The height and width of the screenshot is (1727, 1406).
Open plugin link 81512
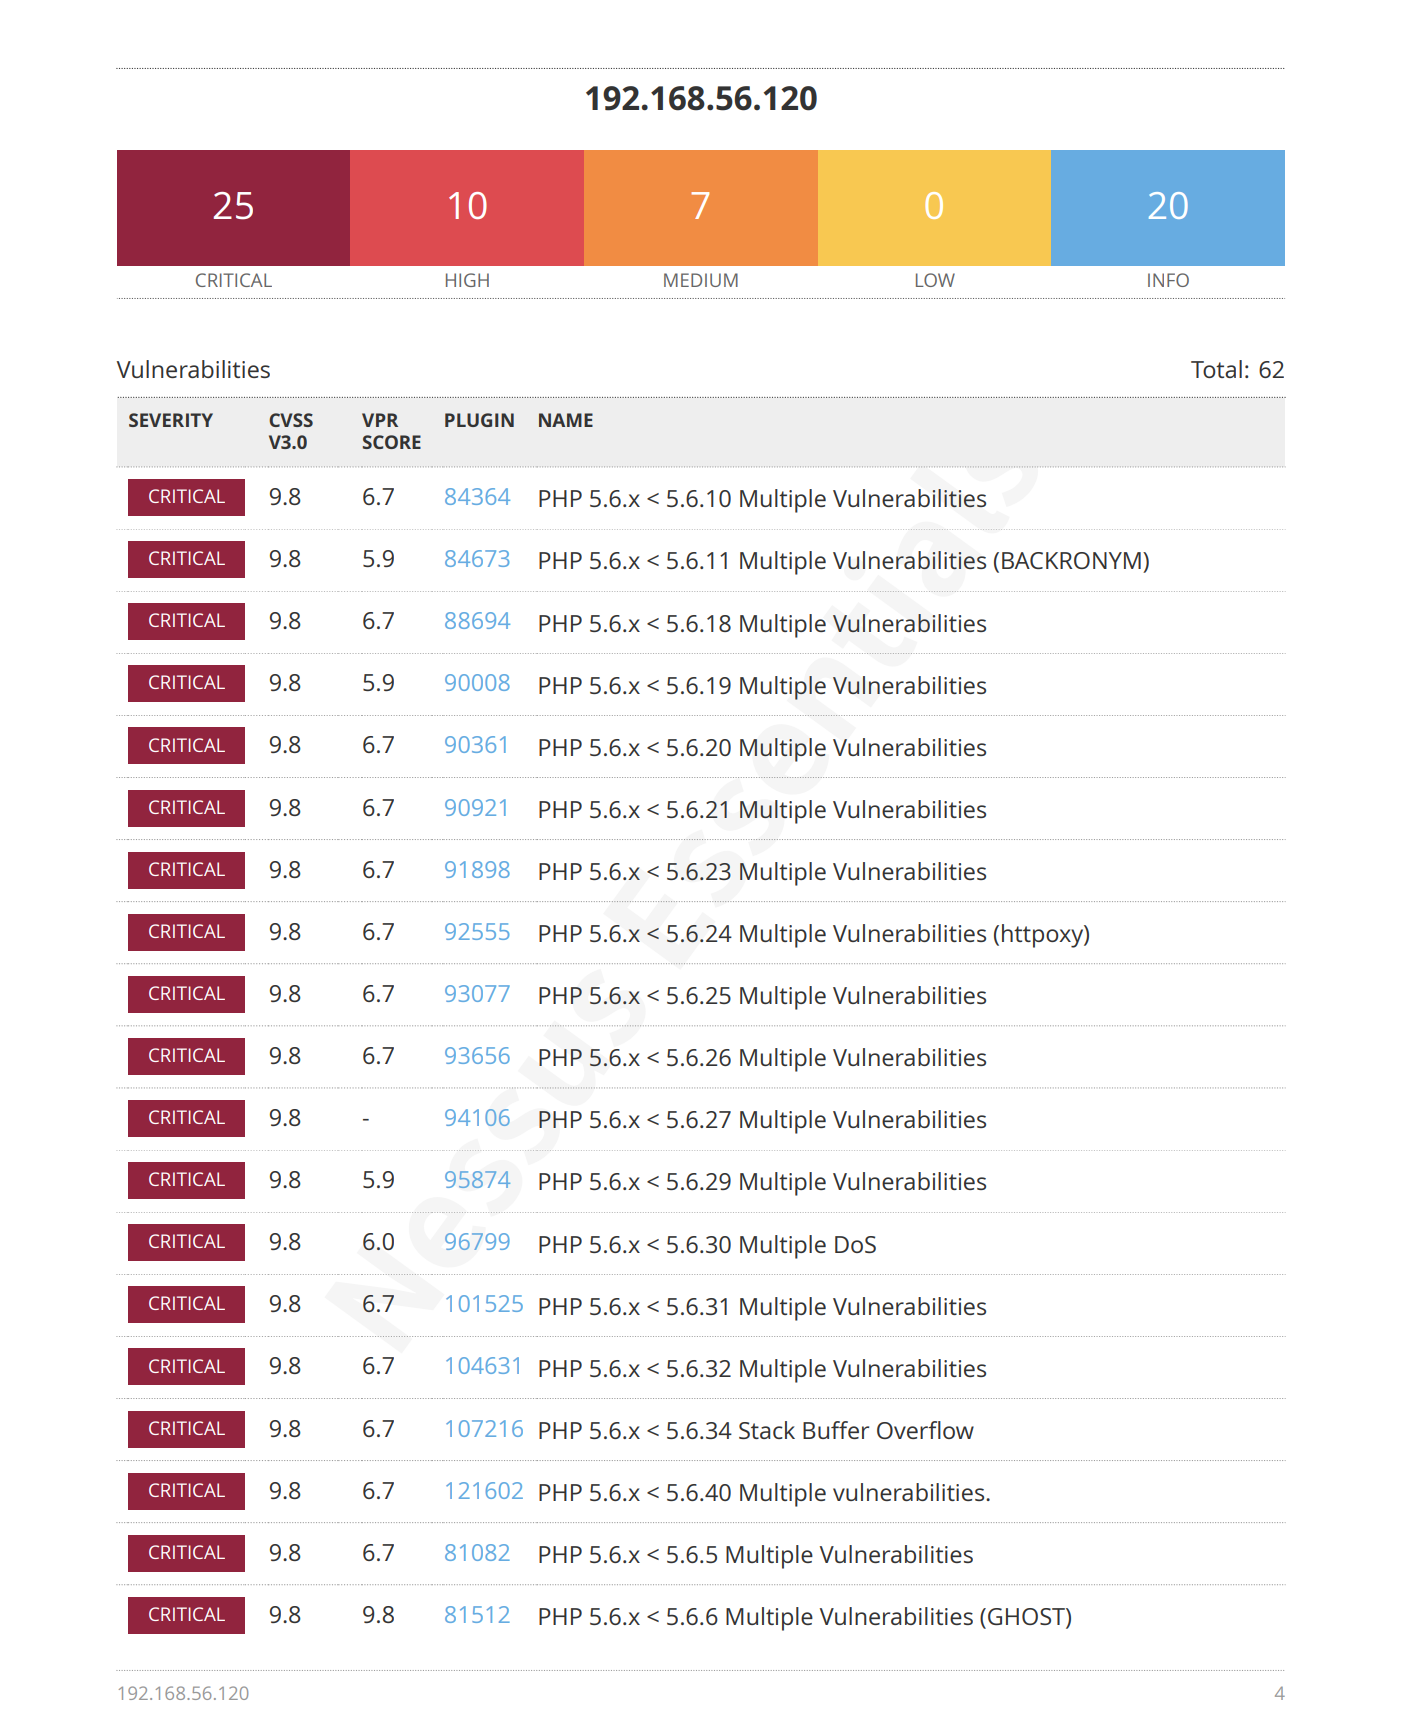pos(477,1615)
